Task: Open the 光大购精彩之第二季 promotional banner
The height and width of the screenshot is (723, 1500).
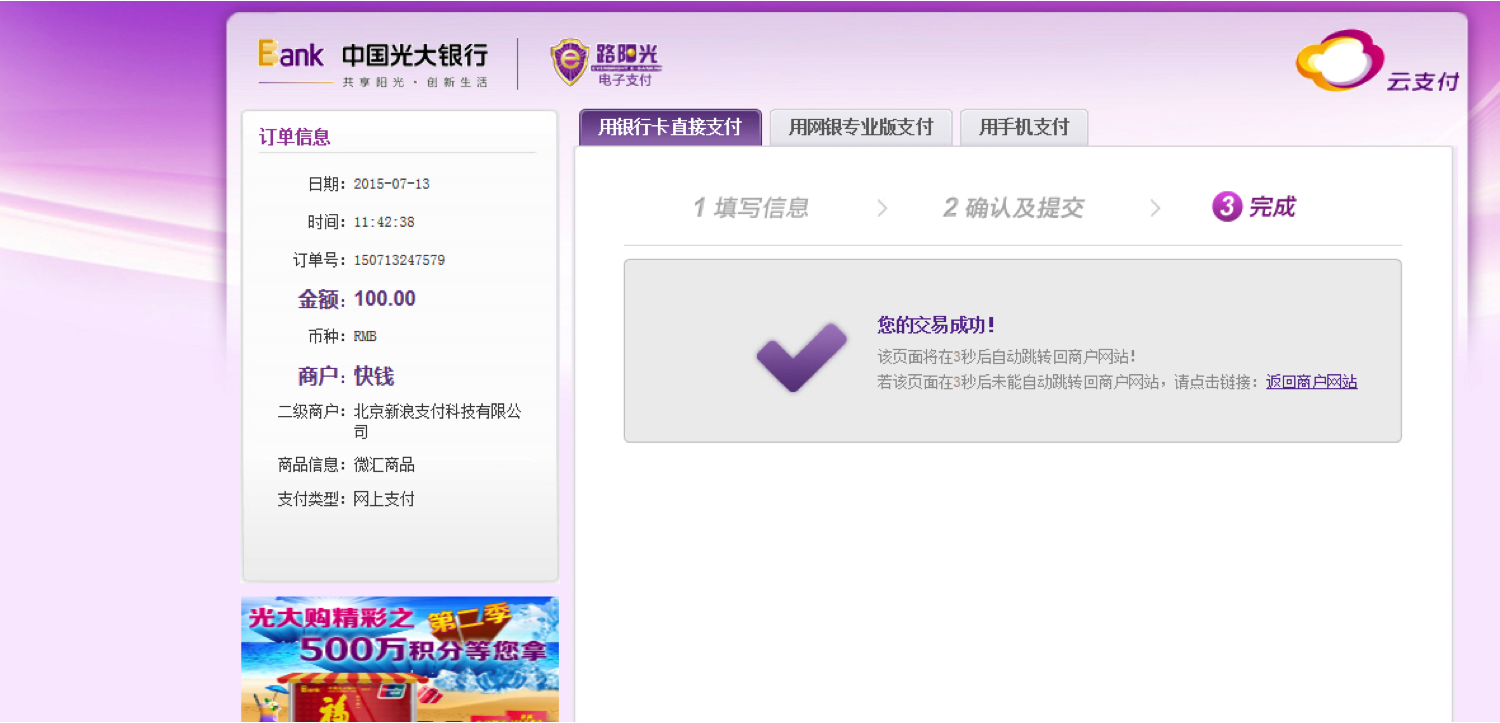Action: (400, 659)
